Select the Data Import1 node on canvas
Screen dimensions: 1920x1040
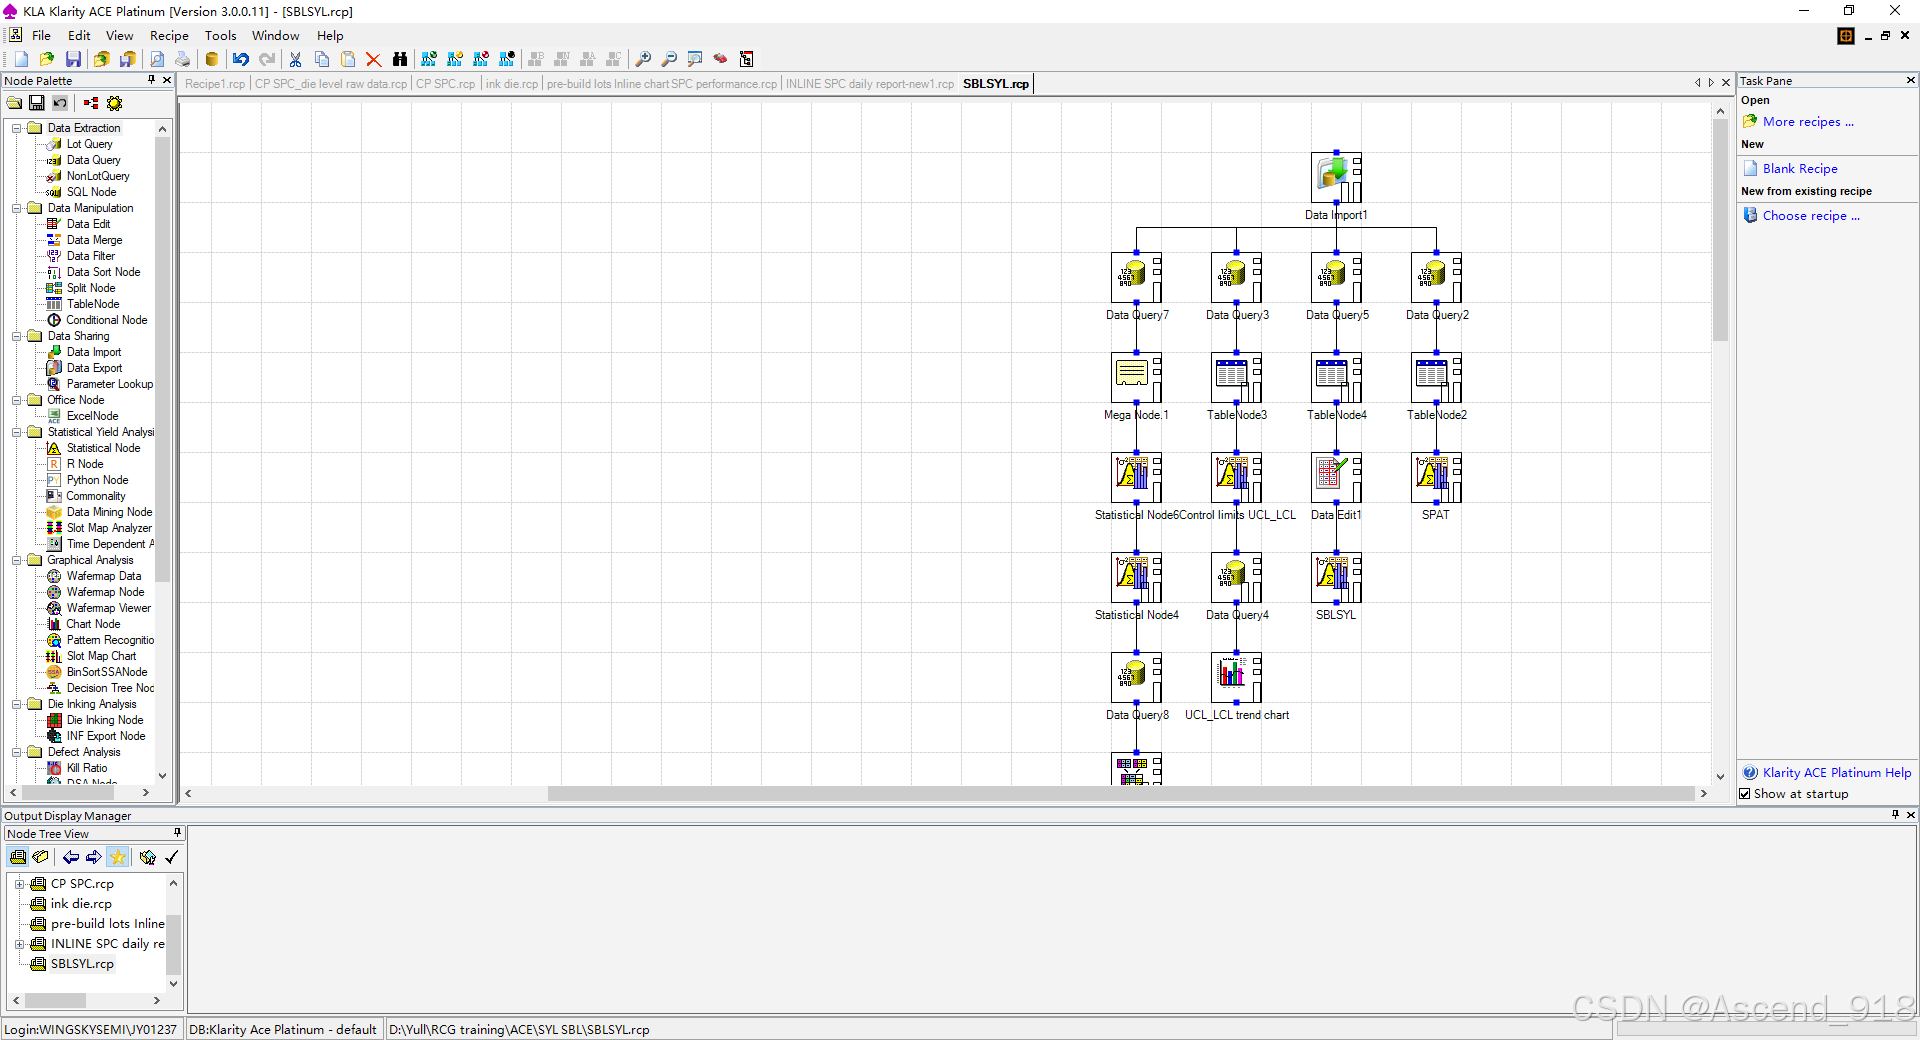click(x=1336, y=178)
